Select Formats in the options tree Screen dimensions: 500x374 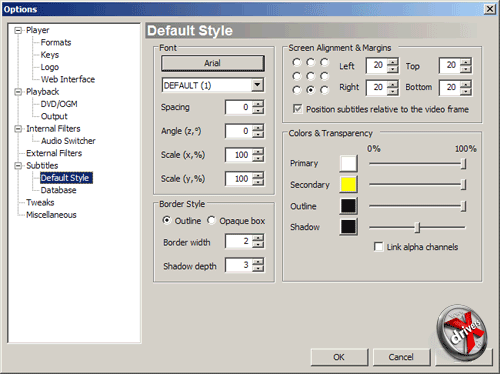56,43
